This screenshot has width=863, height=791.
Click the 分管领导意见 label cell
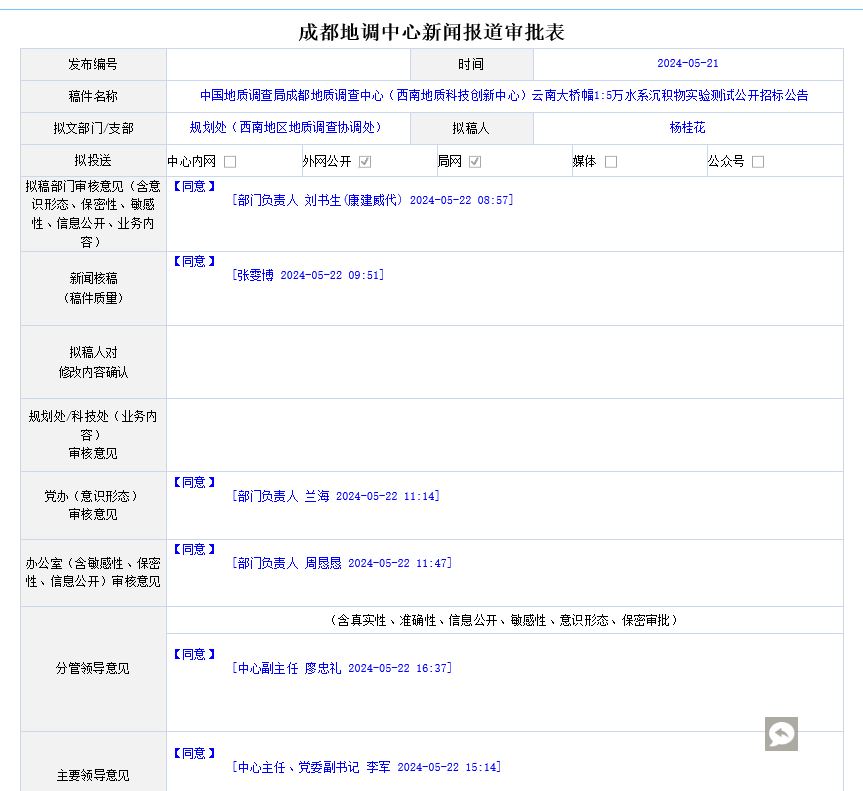tap(94, 669)
